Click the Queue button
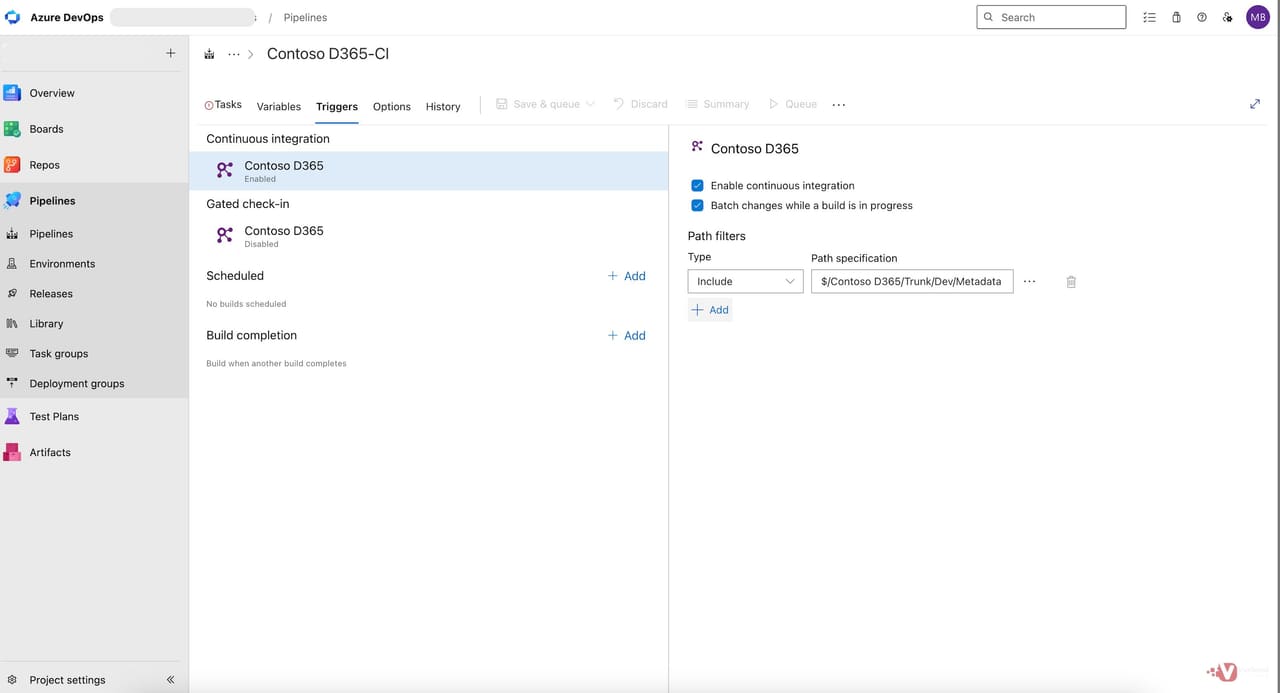 point(793,104)
